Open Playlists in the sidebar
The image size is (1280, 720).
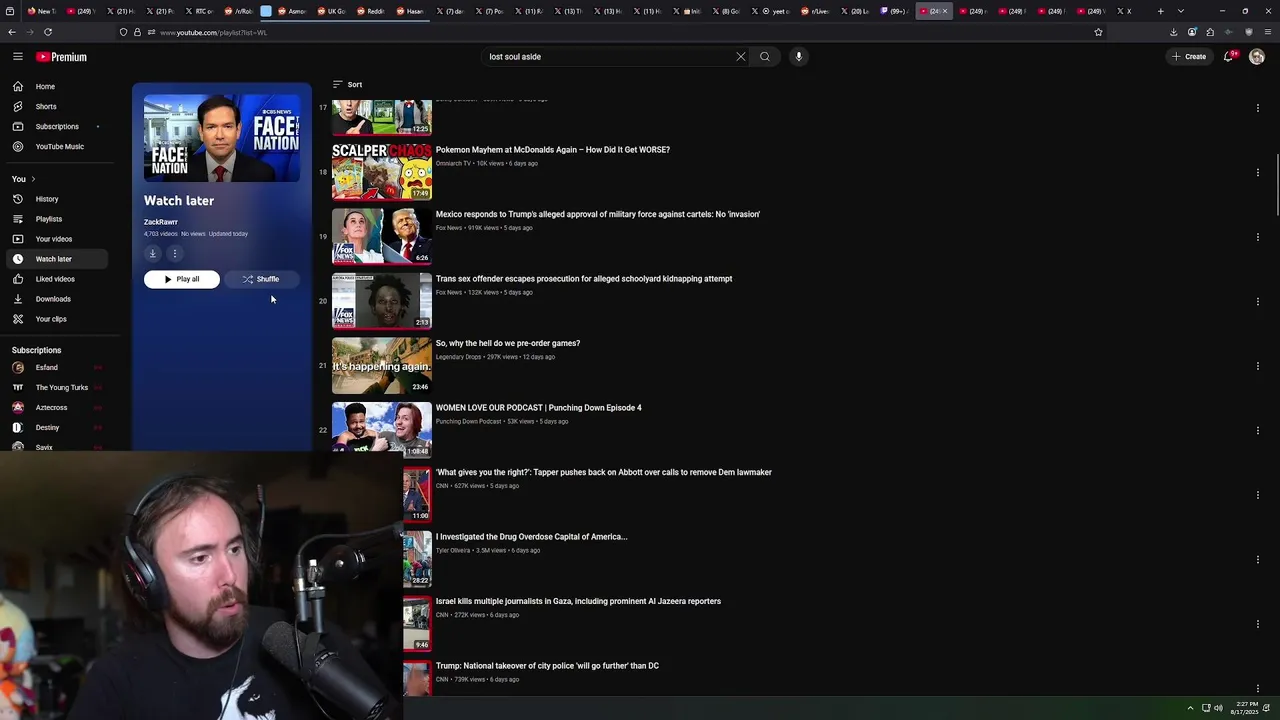pyautogui.click(x=57, y=219)
